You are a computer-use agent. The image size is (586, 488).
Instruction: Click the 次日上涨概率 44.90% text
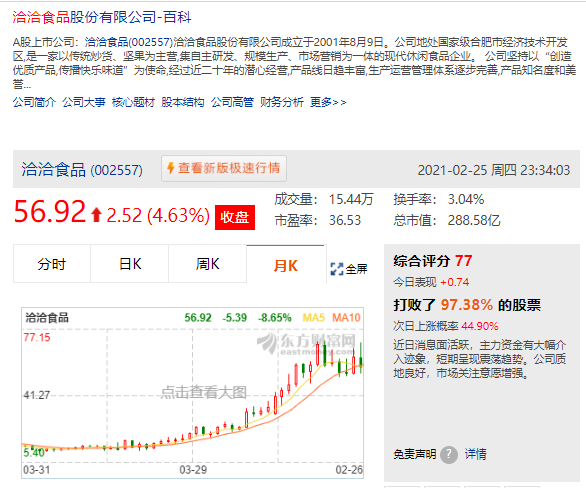[x=445, y=326]
